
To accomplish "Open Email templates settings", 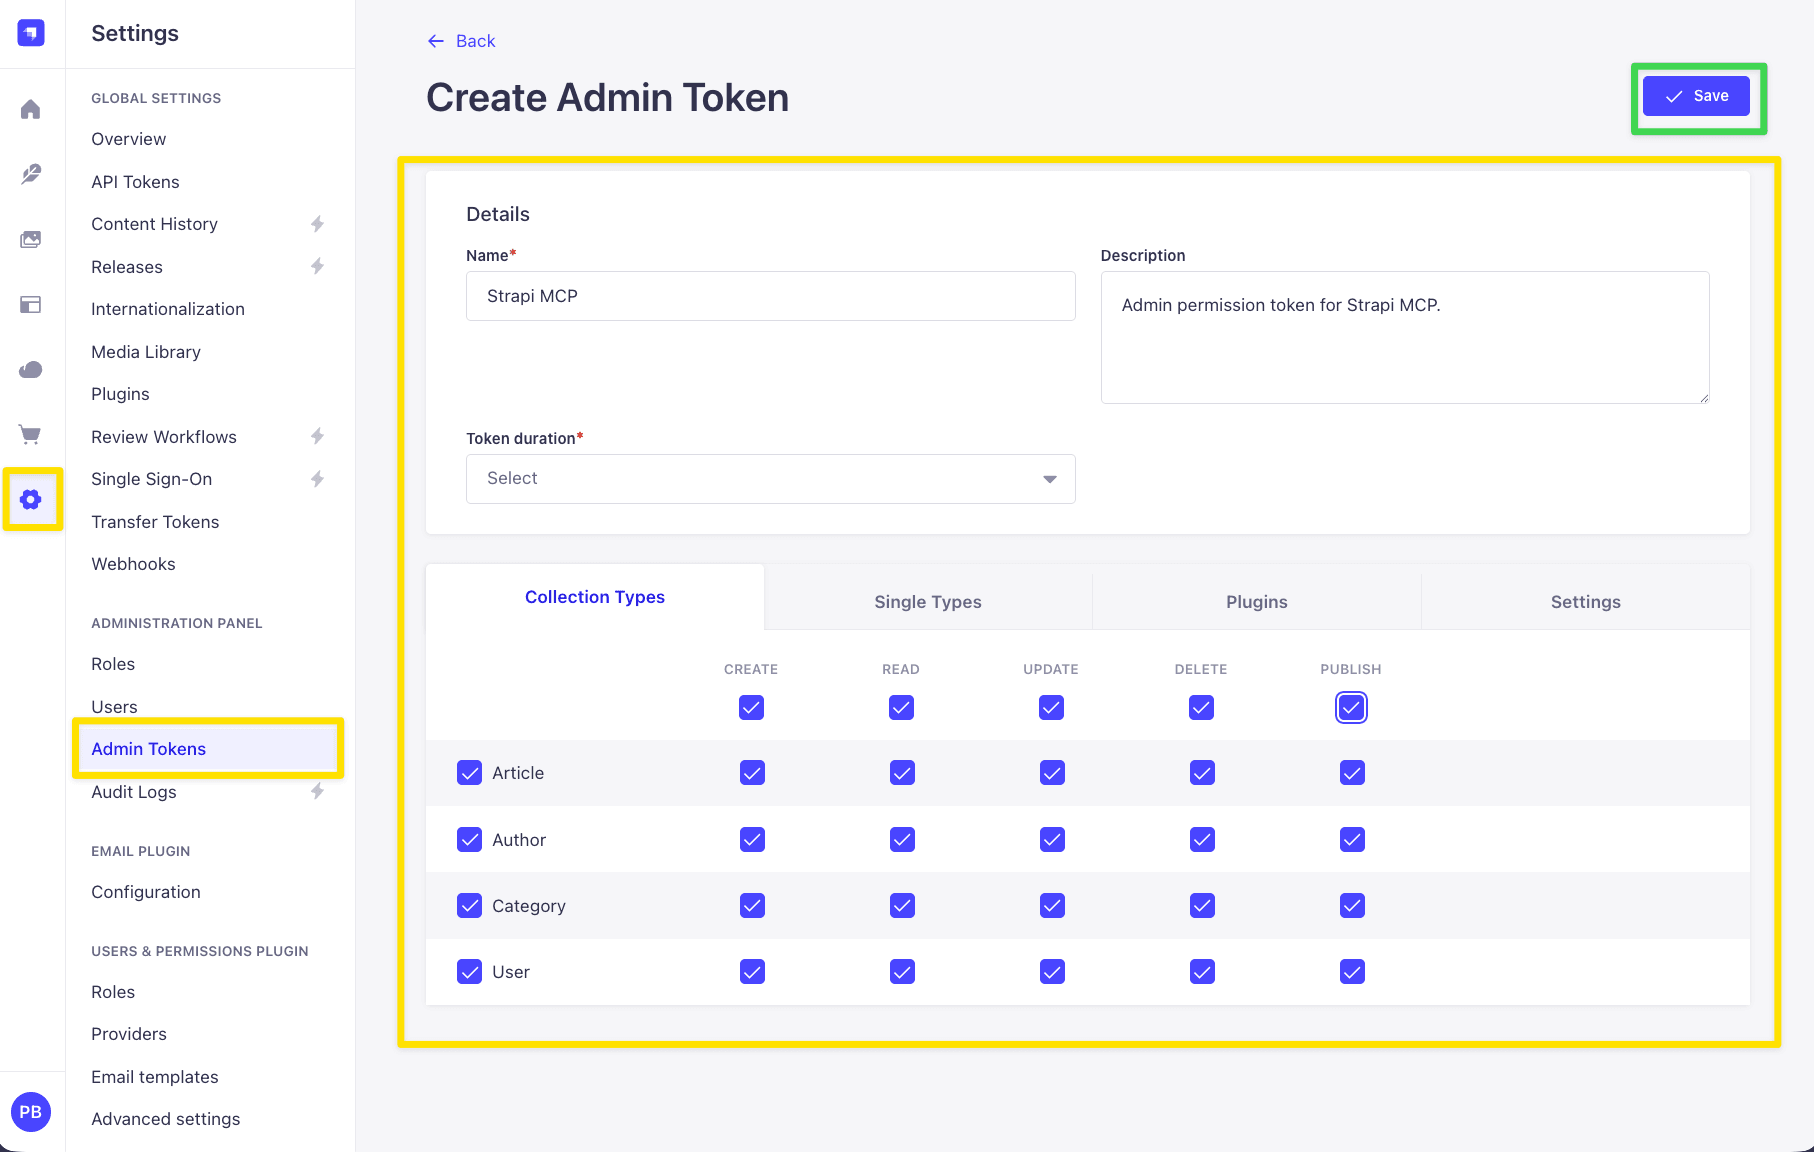I will click(x=155, y=1077).
